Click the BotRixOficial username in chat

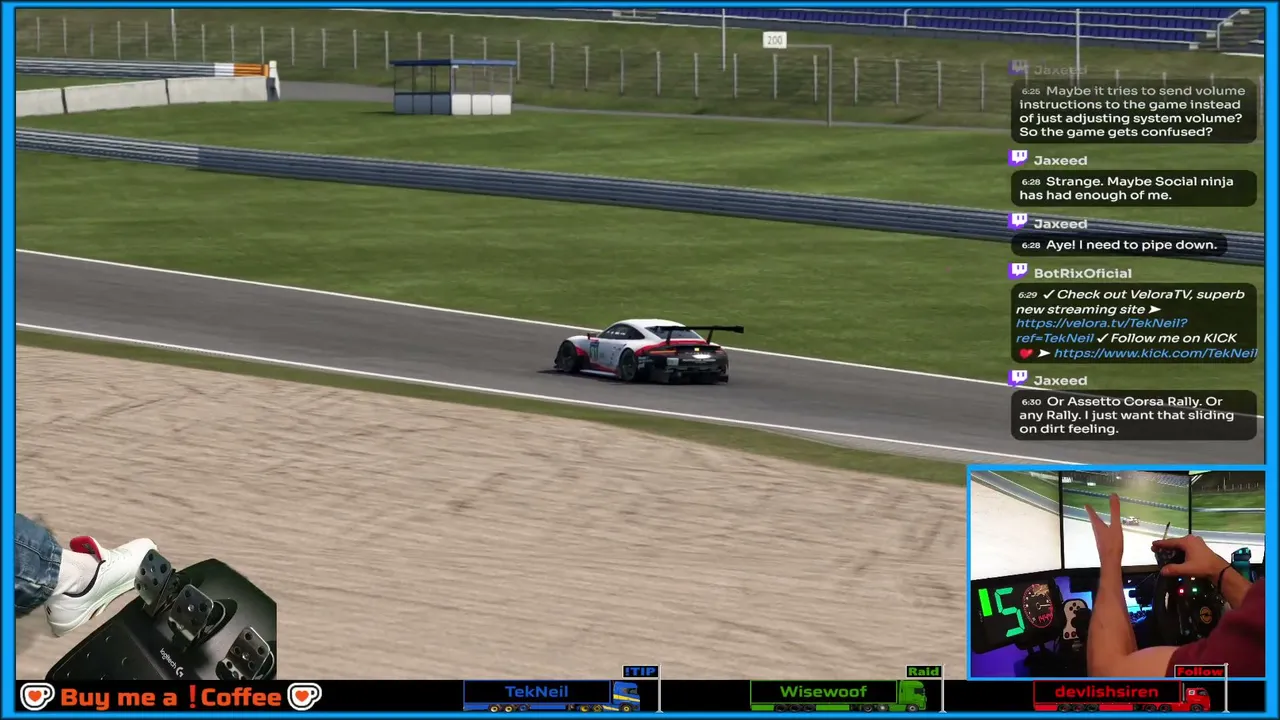coord(1083,273)
